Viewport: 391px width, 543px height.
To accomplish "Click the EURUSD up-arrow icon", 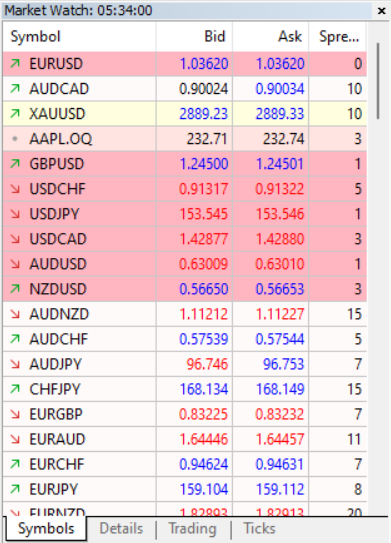I will [15, 64].
